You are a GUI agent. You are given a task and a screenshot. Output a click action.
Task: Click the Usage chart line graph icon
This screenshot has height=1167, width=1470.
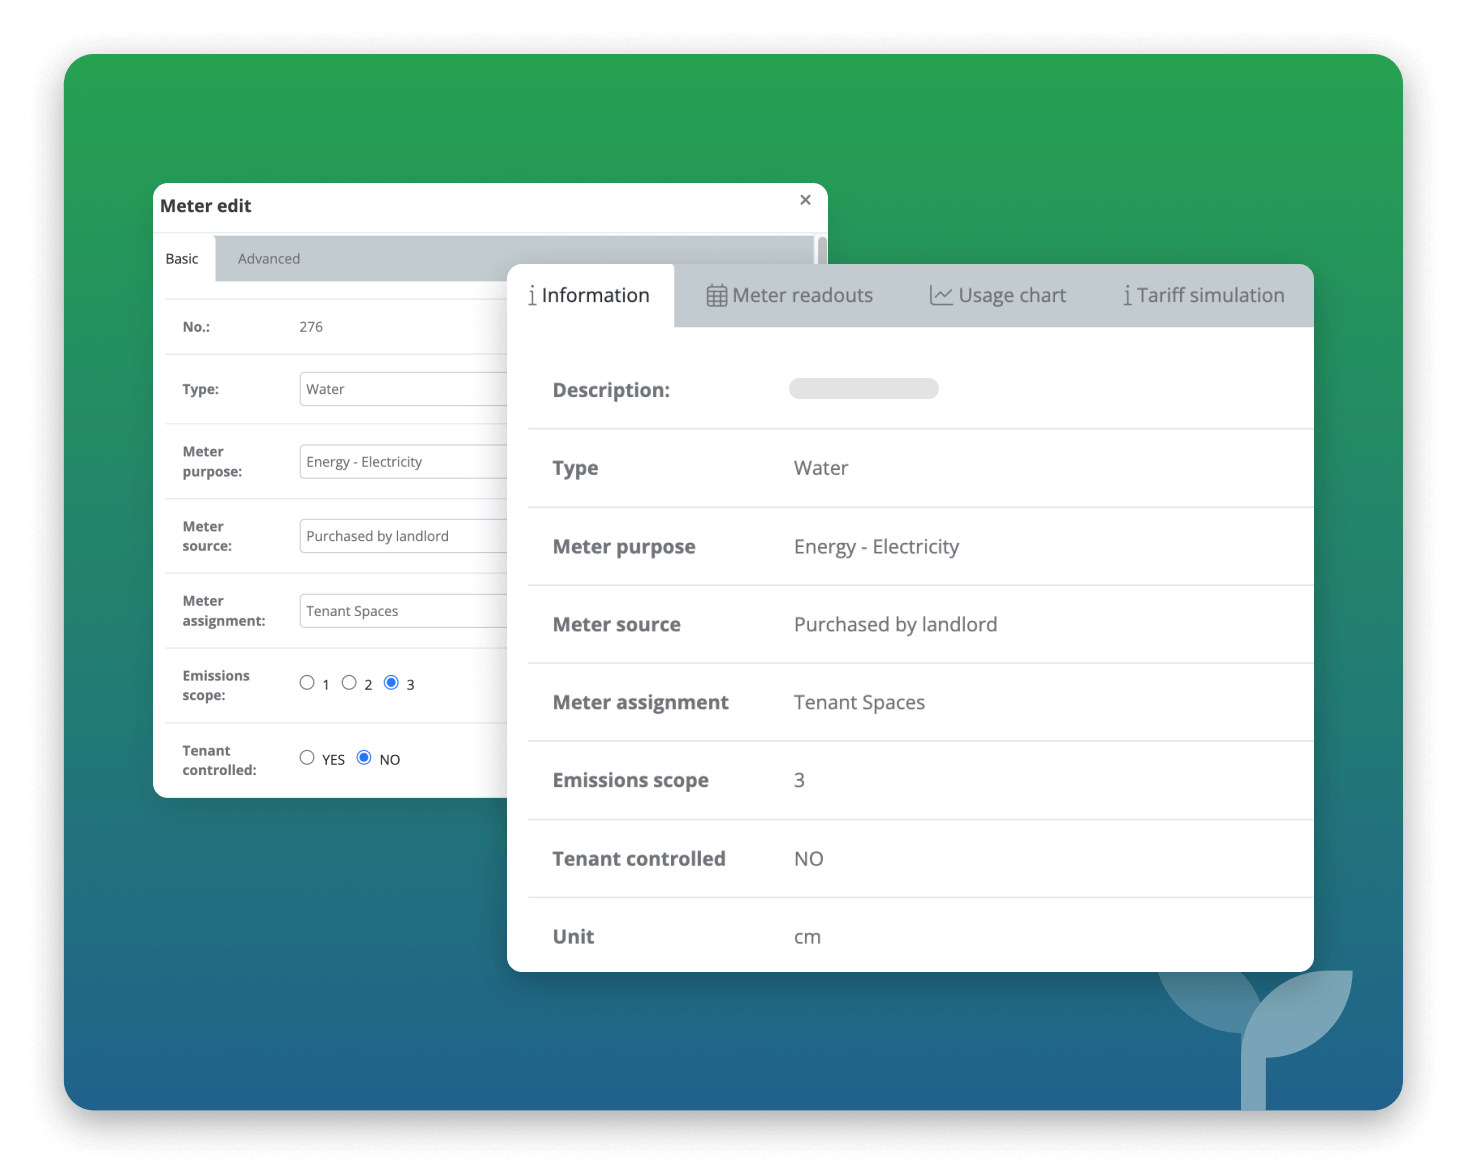[x=941, y=295]
